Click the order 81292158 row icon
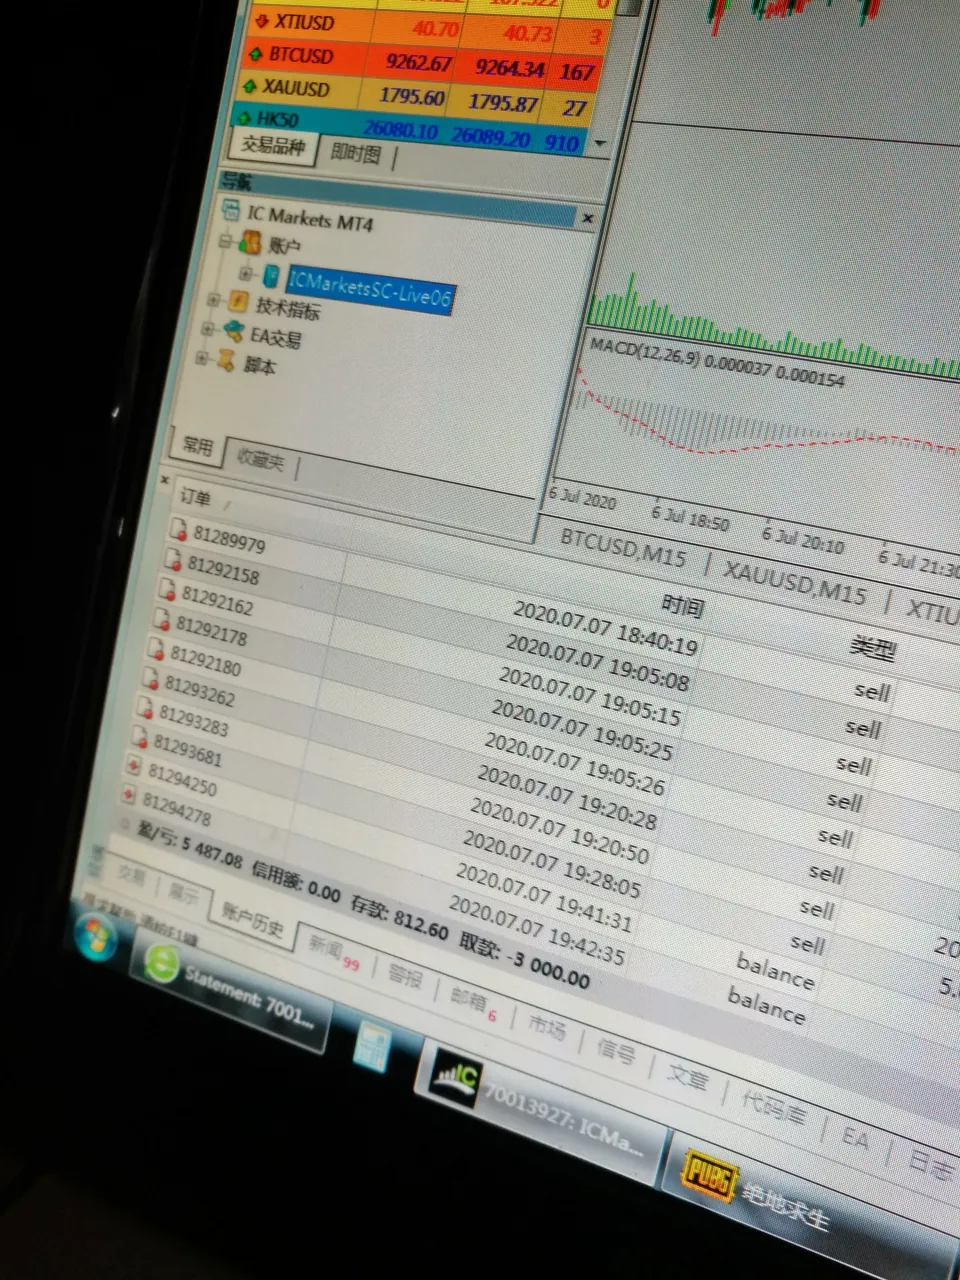This screenshot has width=960, height=1280. (173, 559)
